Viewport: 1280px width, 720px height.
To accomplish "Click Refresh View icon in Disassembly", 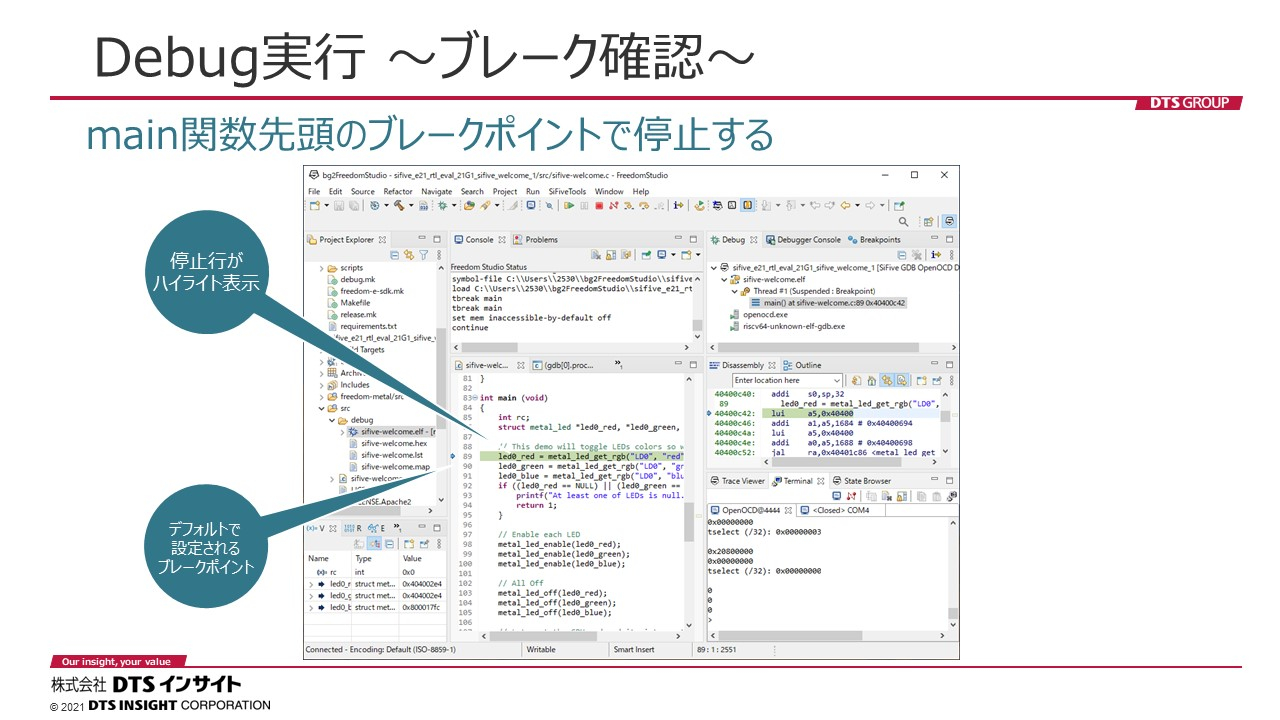I will (x=856, y=380).
